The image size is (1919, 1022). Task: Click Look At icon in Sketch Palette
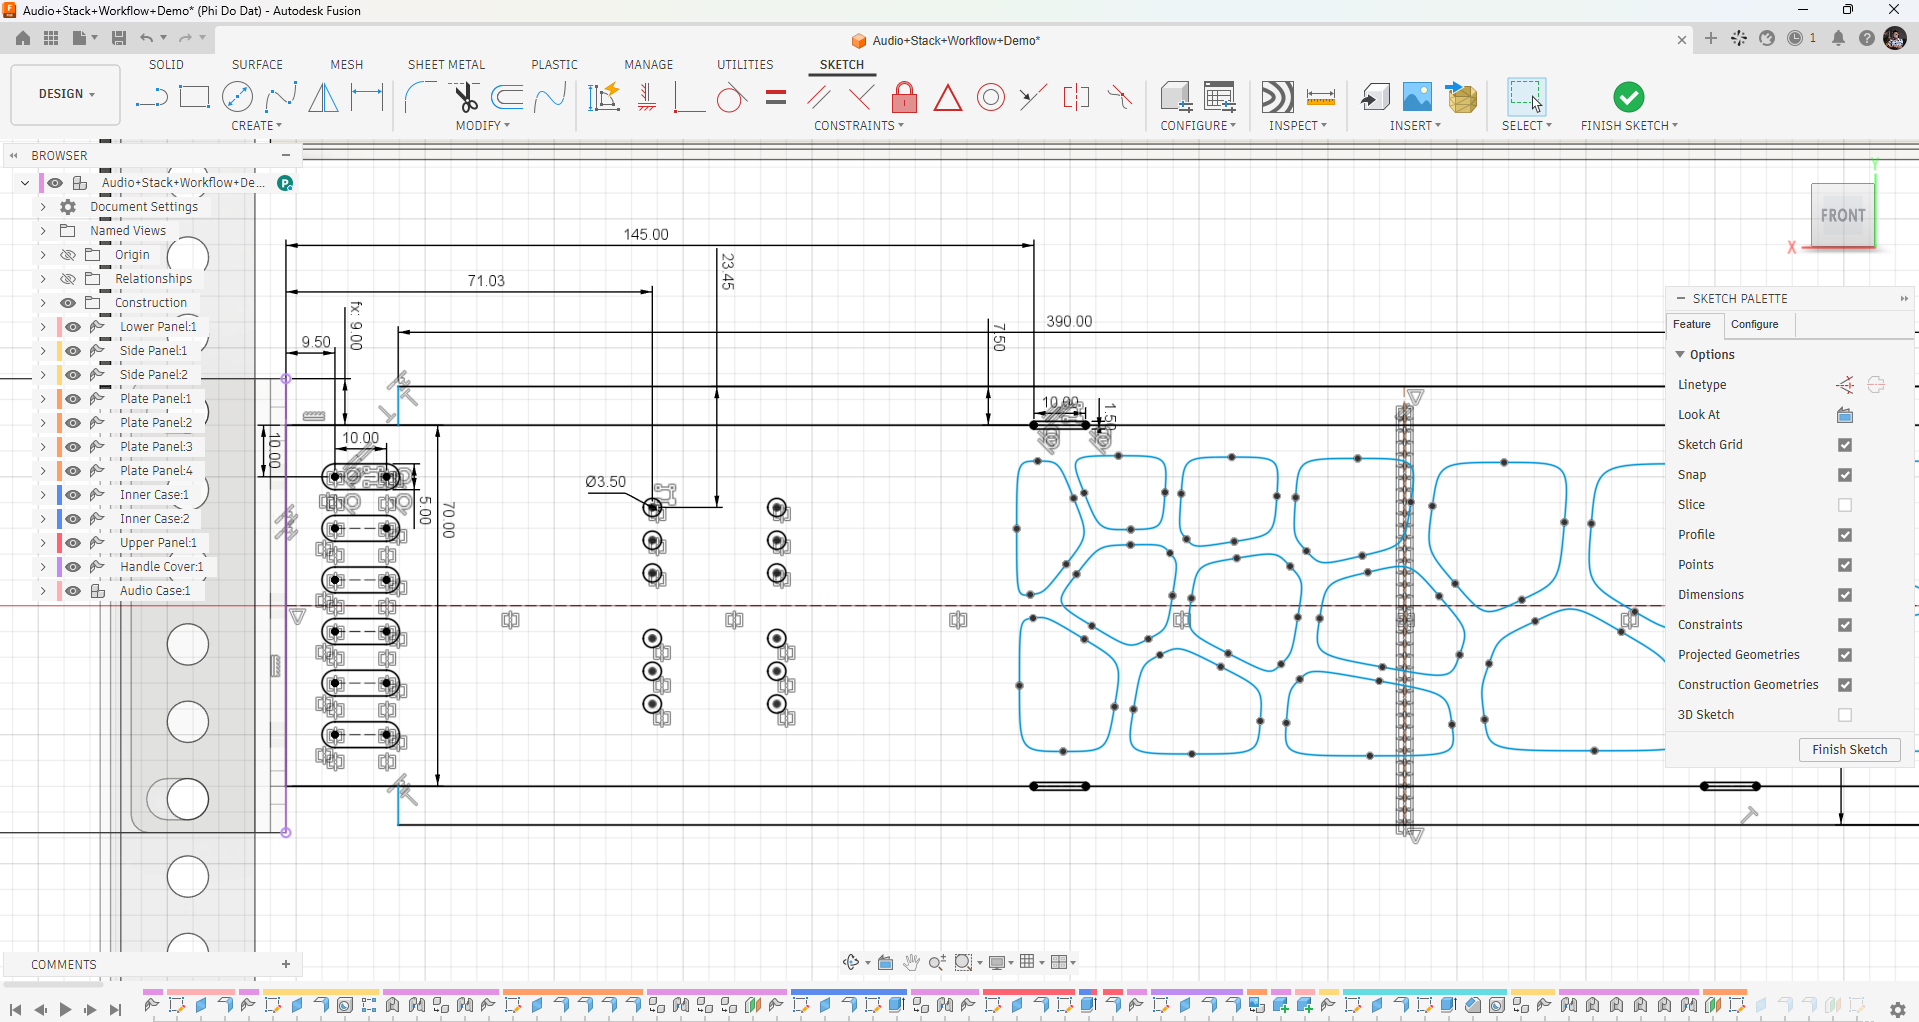[x=1845, y=415]
